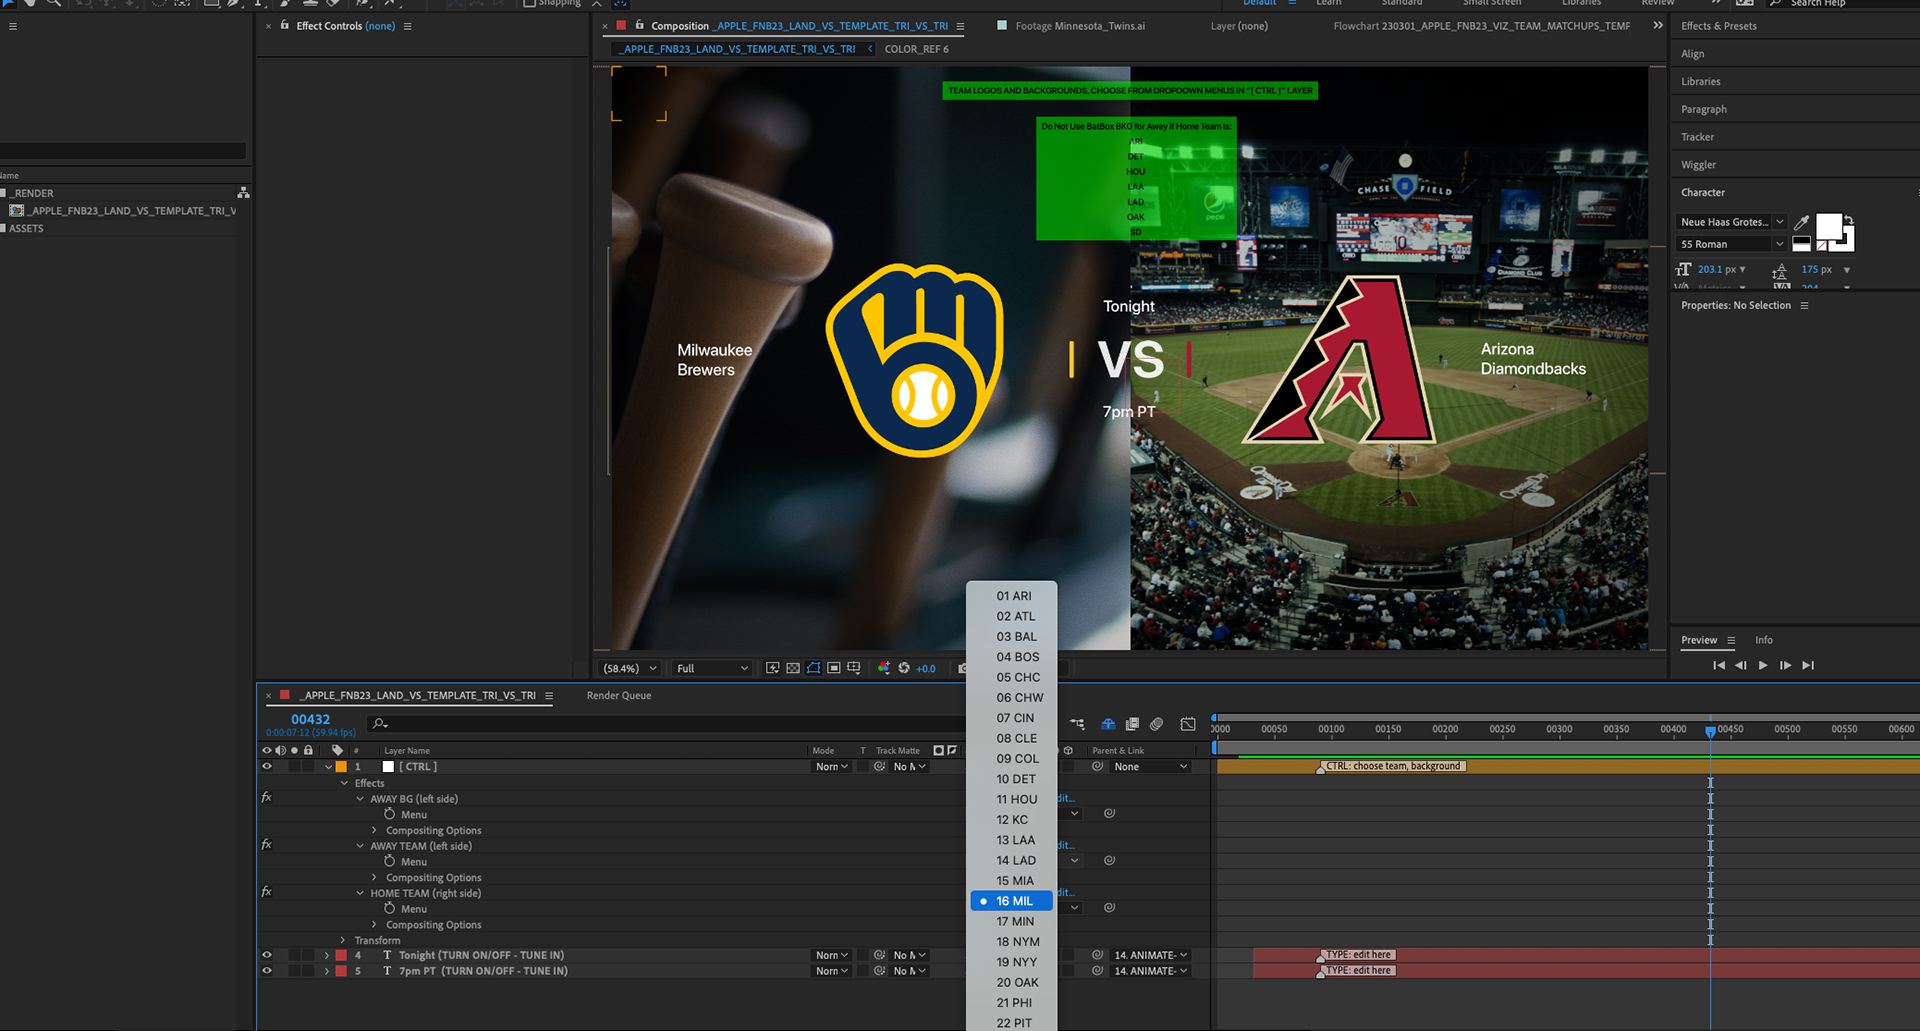Click the region of interest icon
The image size is (1920, 1031).
[x=833, y=668]
